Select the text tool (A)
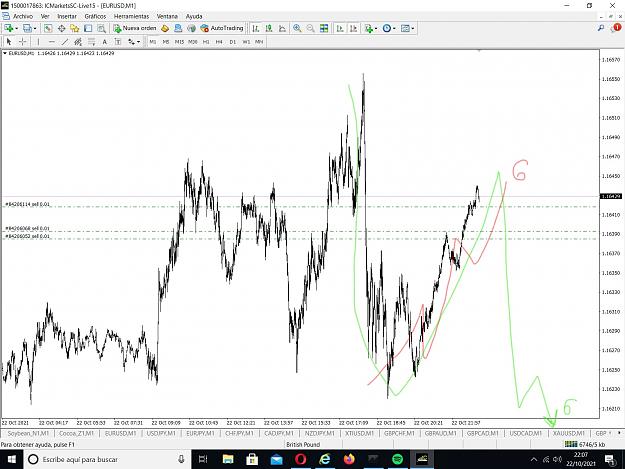The width and height of the screenshot is (625, 469). [104, 41]
